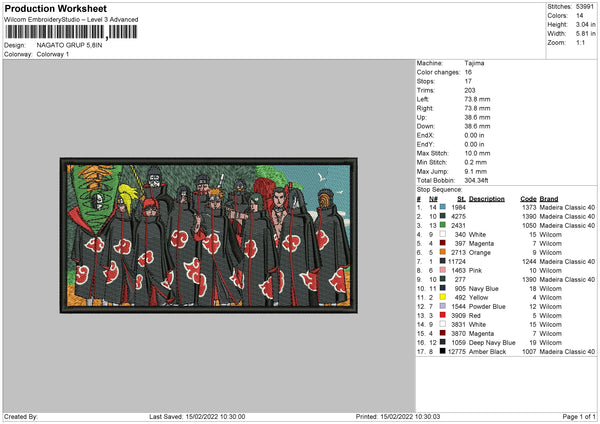The height and width of the screenshot is (424, 600).
Task: Click the "Code" column header
Action: (x=528, y=199)
